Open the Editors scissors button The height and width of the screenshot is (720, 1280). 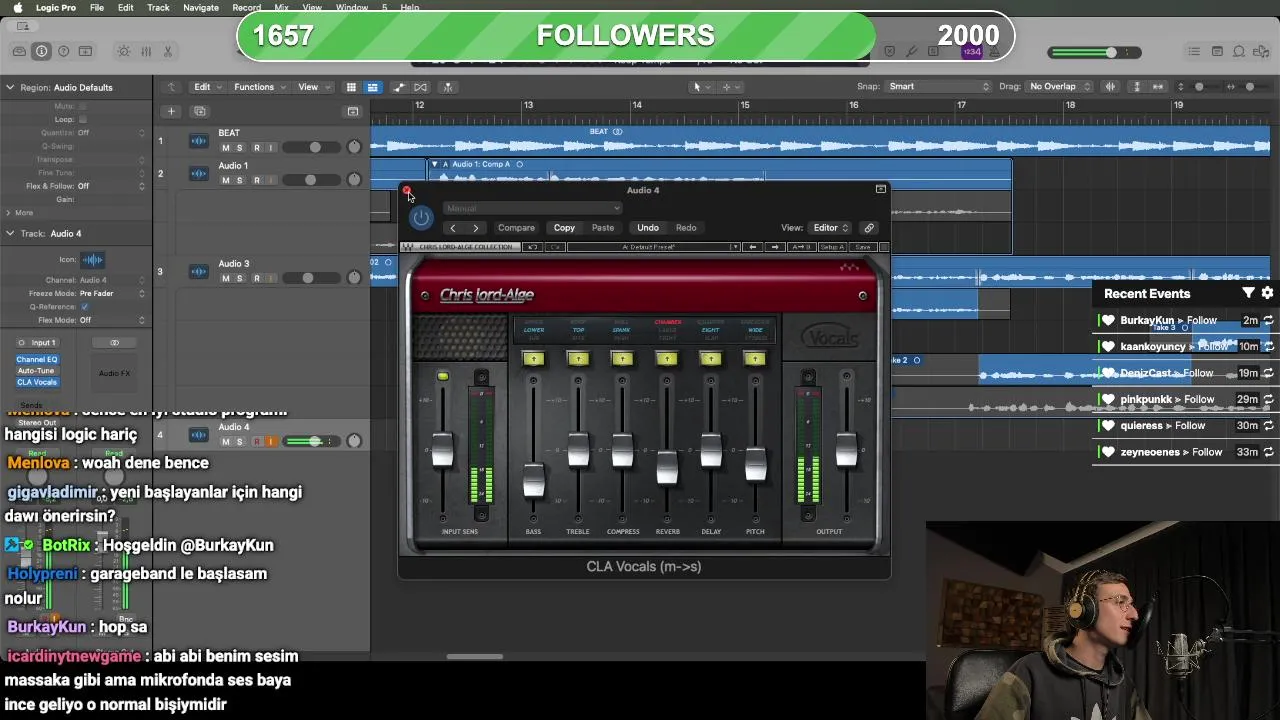[x=168, y=52]
